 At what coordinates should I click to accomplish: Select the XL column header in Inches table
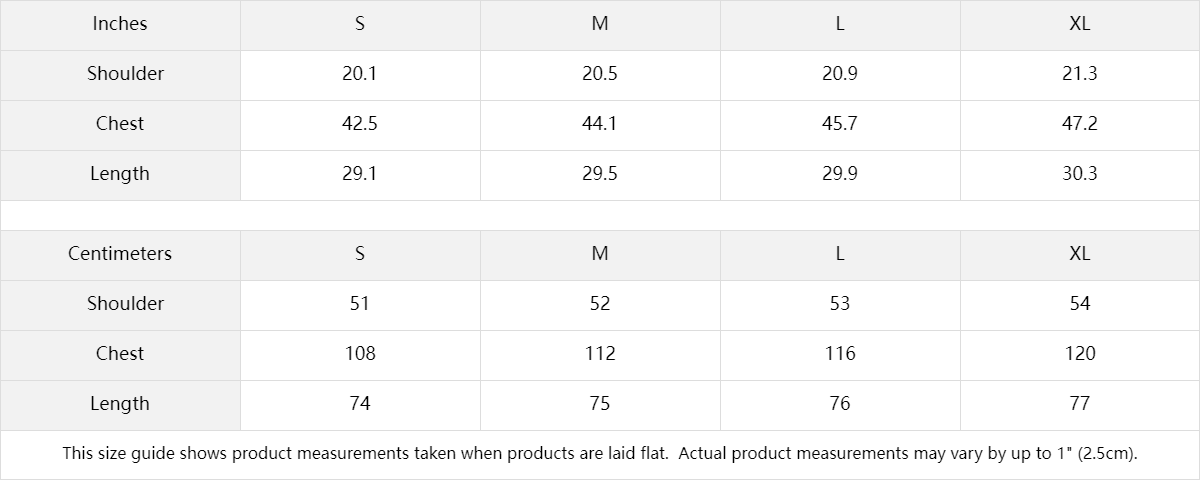1079,24
